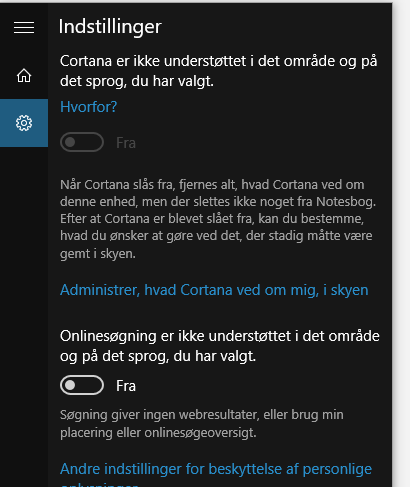
Task: Click the Når Cortana slås fra paragraph
Action: 218,219
